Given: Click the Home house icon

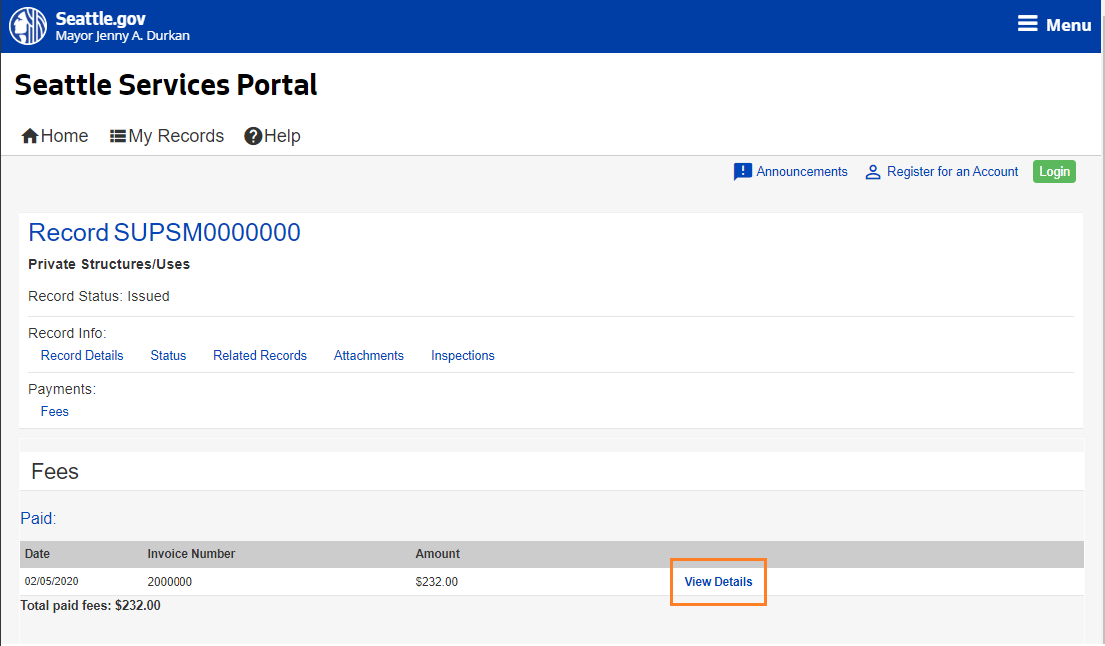Looking at the screenshot, I should pyautogui.click(x=30, y=136).
